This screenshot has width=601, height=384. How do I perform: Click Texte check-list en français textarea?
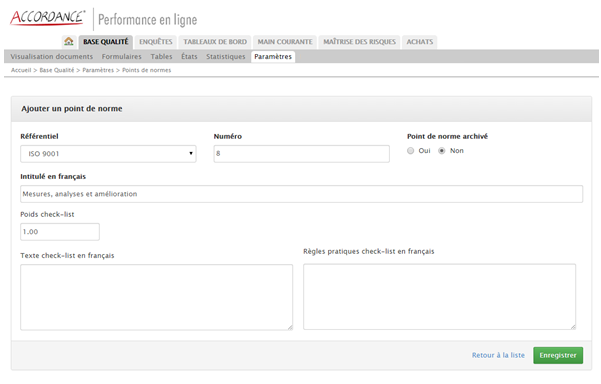tap(156, 297)
